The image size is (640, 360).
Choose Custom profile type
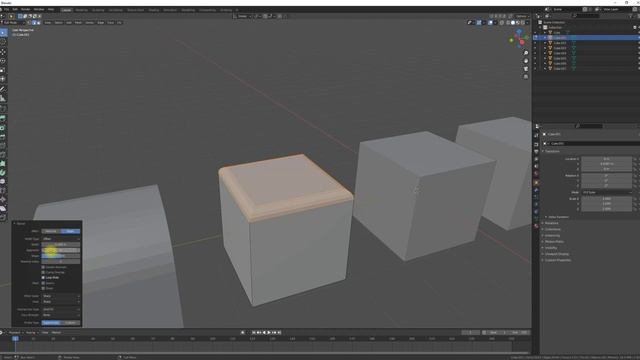tap(71, 322)
